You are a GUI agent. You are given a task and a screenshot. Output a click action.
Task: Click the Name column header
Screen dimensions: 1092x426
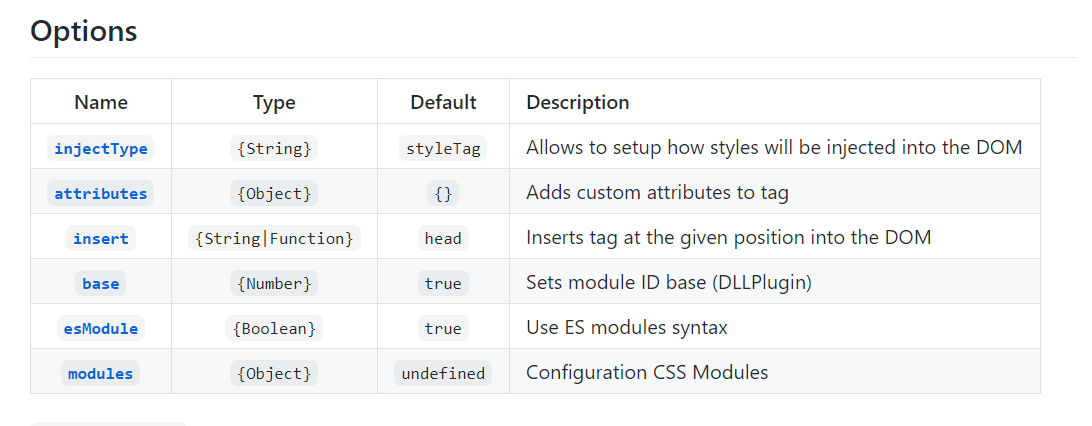coord(101,102)
